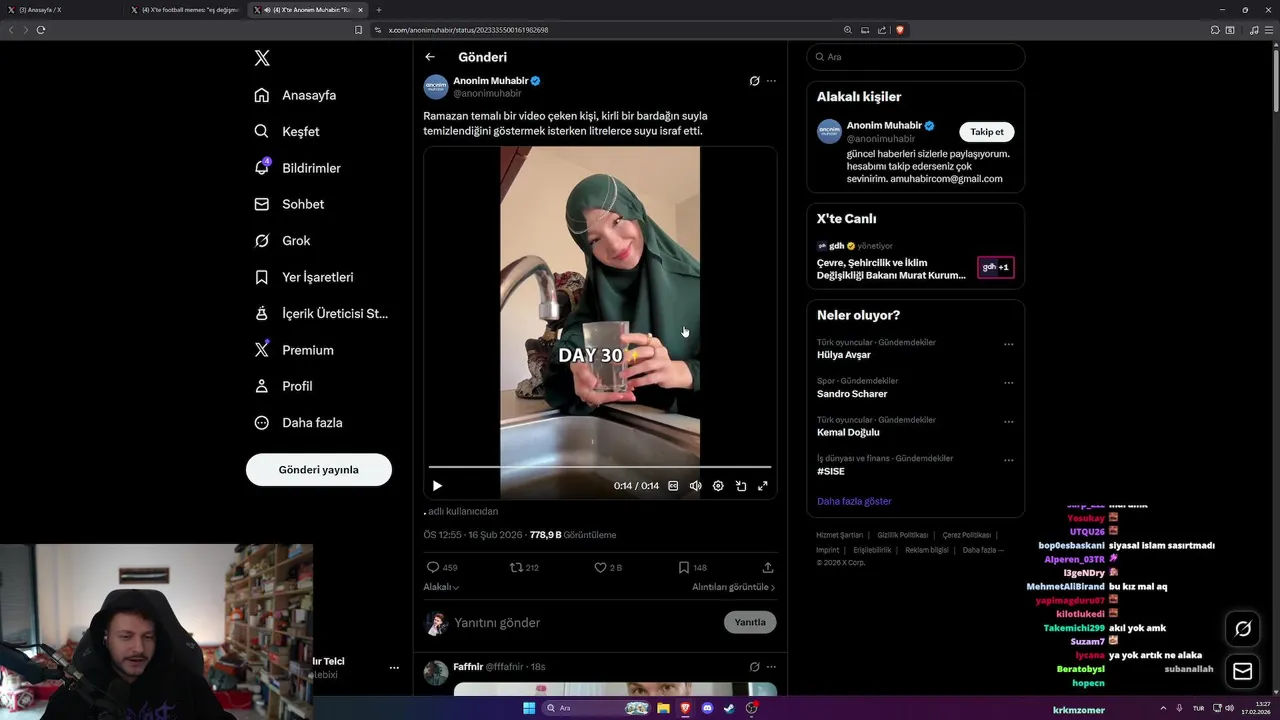Open Steam from taskbar
Viewport: 1280px width, 720px height.
point(729,708)
